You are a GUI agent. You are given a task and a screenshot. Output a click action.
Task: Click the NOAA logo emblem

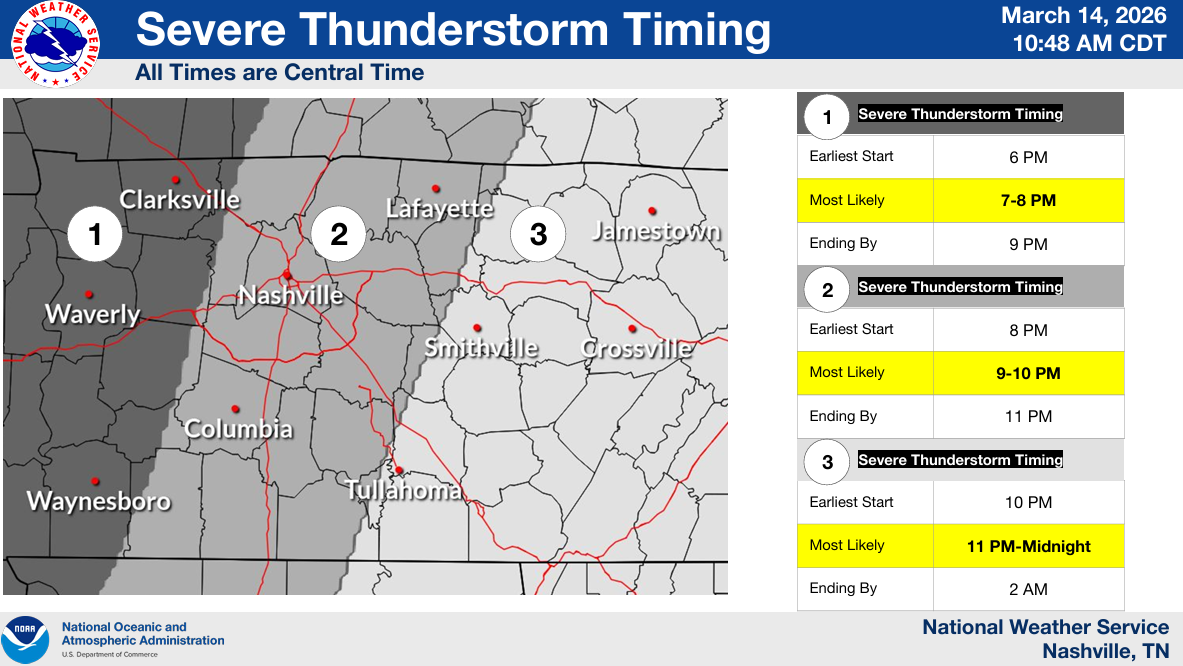(25, 640)
